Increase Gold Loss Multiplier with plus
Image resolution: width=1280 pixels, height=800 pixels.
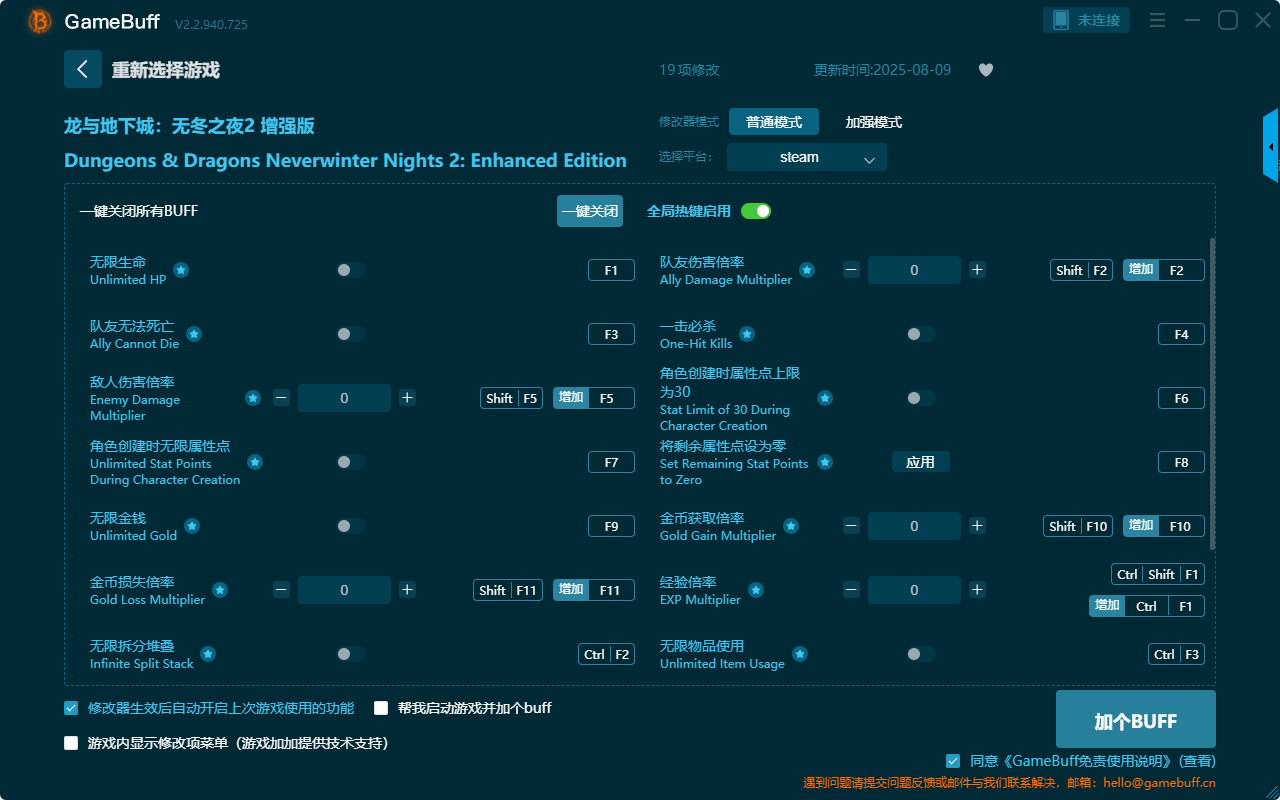[x=407, y=590]
